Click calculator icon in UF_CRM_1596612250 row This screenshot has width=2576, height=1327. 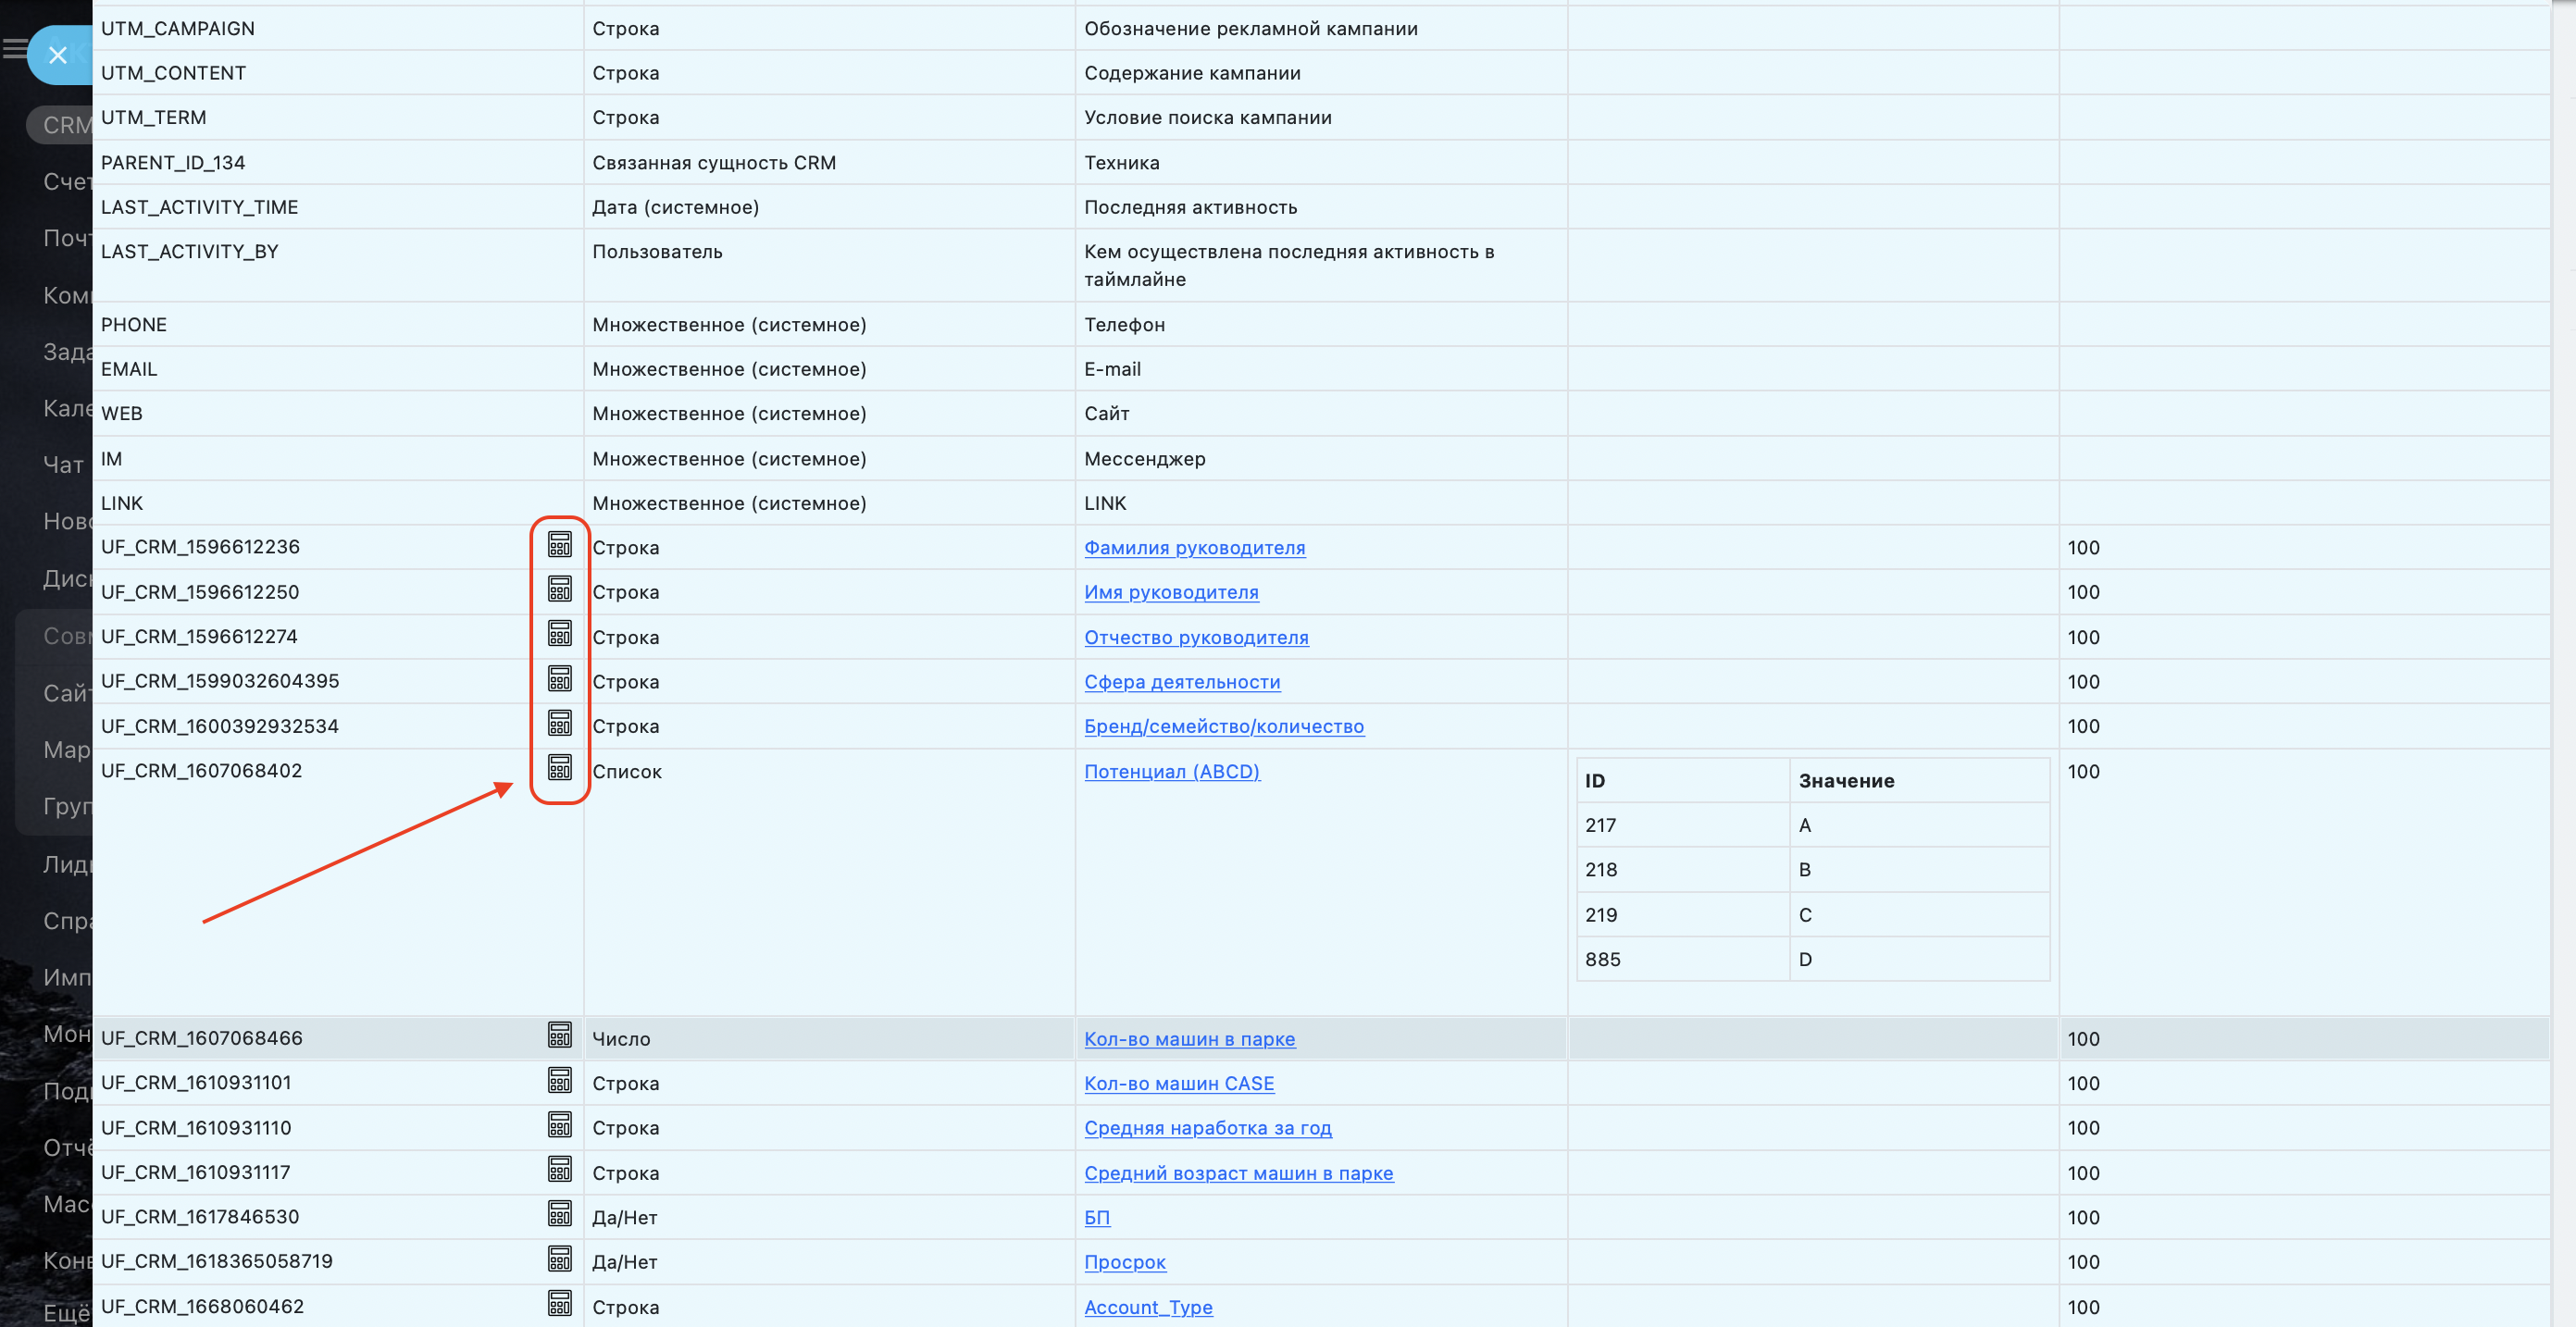[559, 590]
